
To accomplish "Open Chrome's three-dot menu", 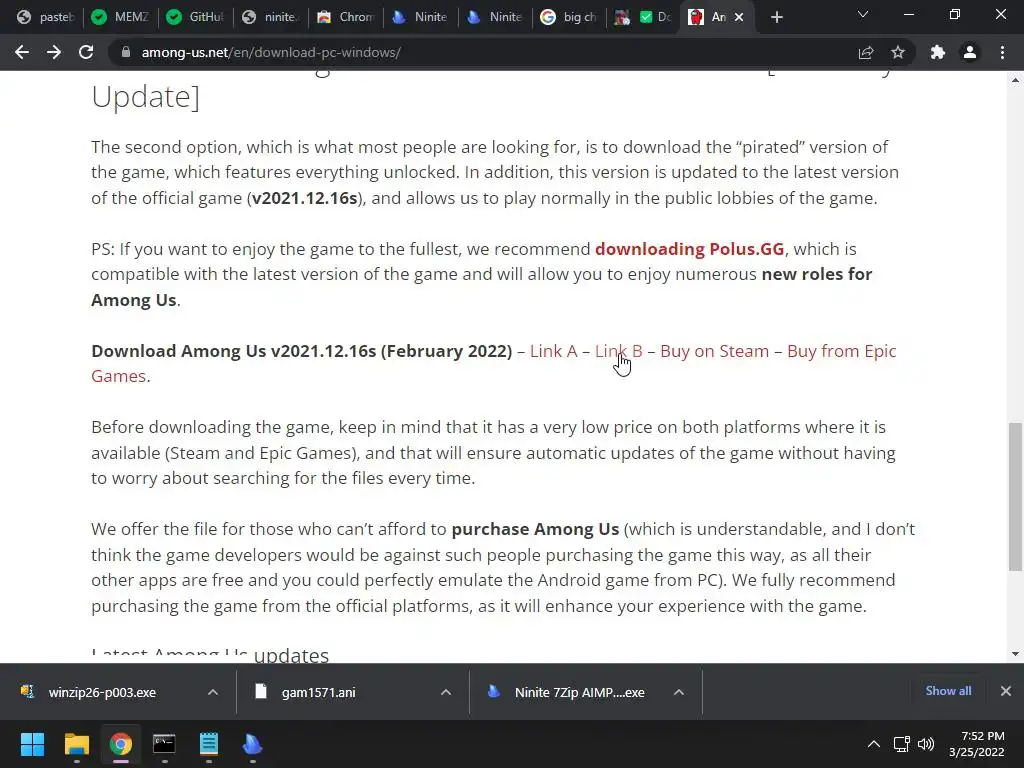I will [1002, 52].
